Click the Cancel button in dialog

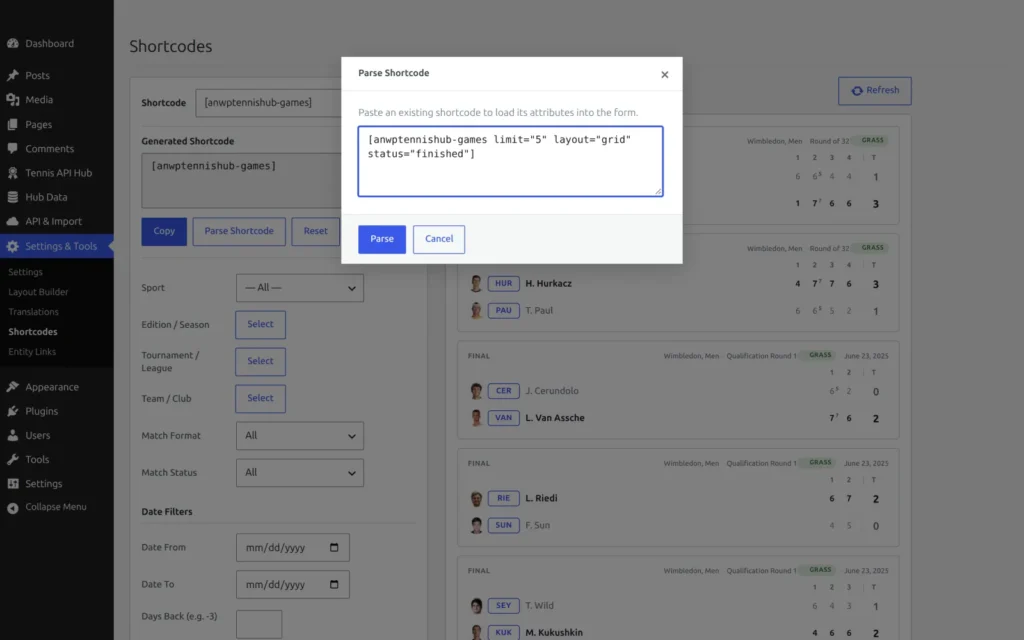coord(439,239)
